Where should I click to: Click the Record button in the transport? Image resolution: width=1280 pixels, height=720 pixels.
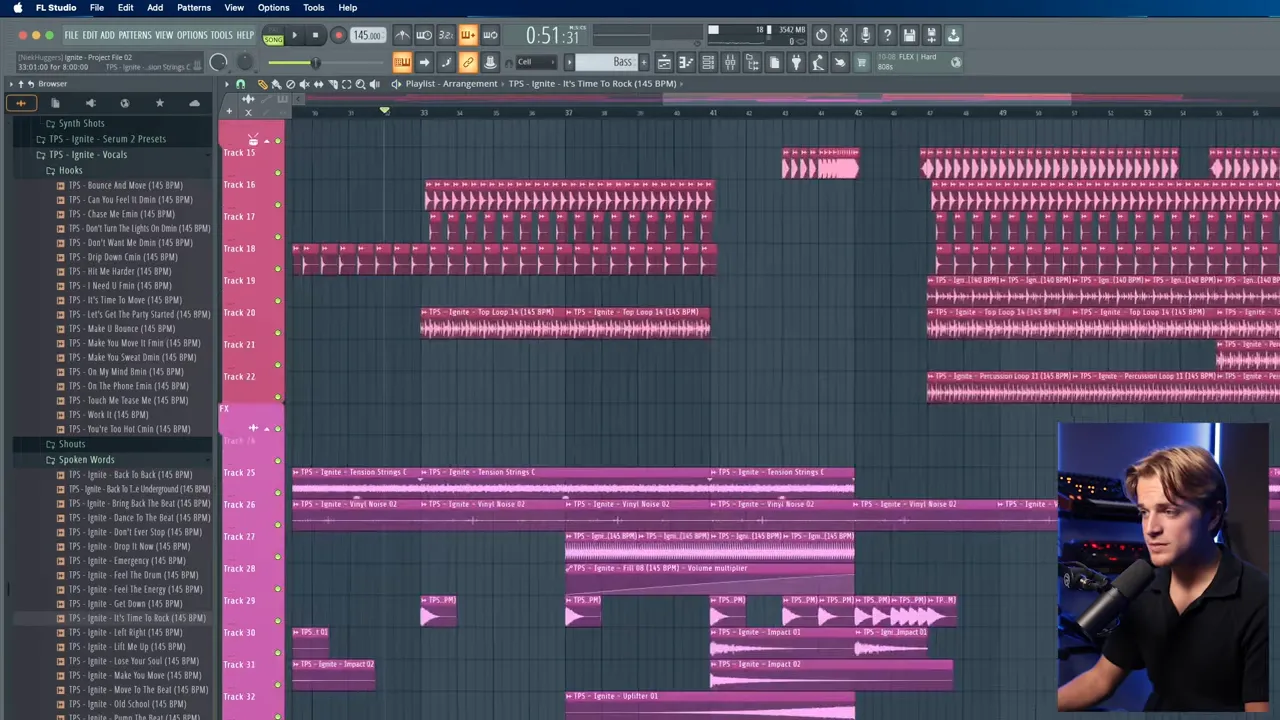338,35
